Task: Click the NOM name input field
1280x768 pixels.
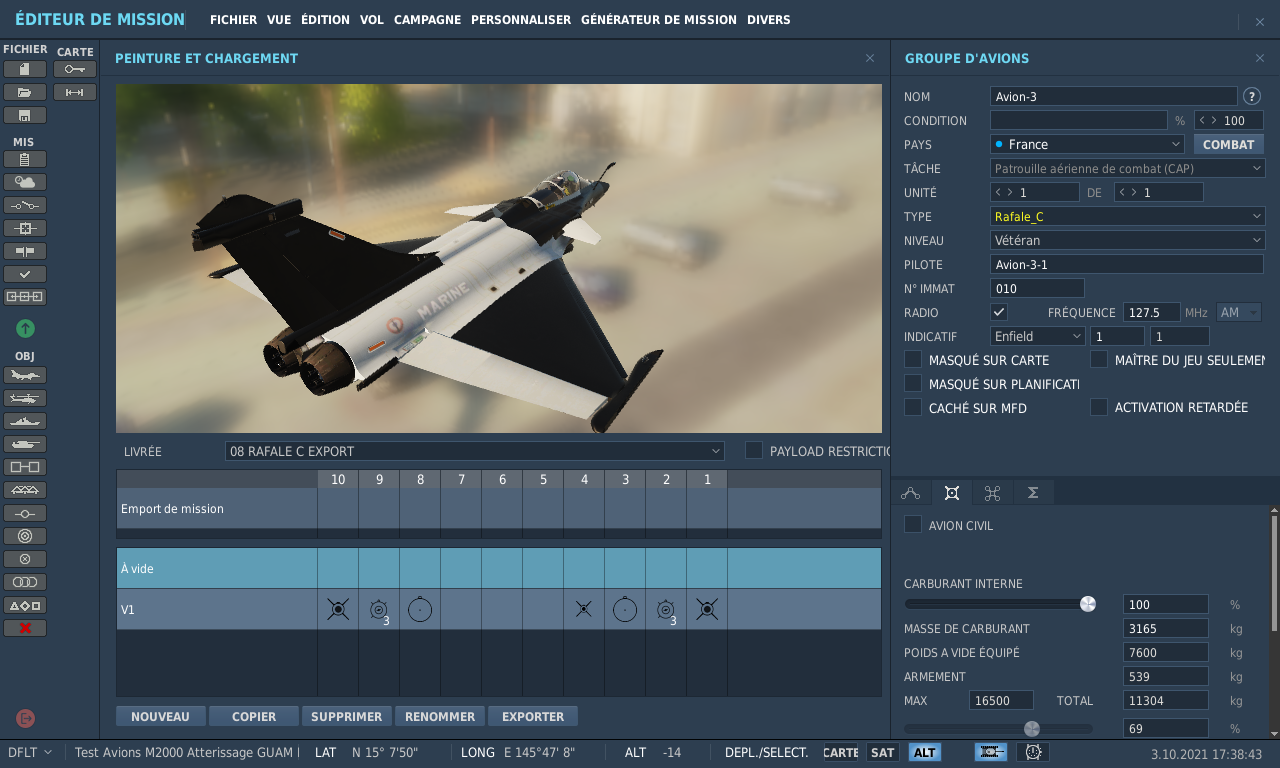Action: click(1113, 97)
